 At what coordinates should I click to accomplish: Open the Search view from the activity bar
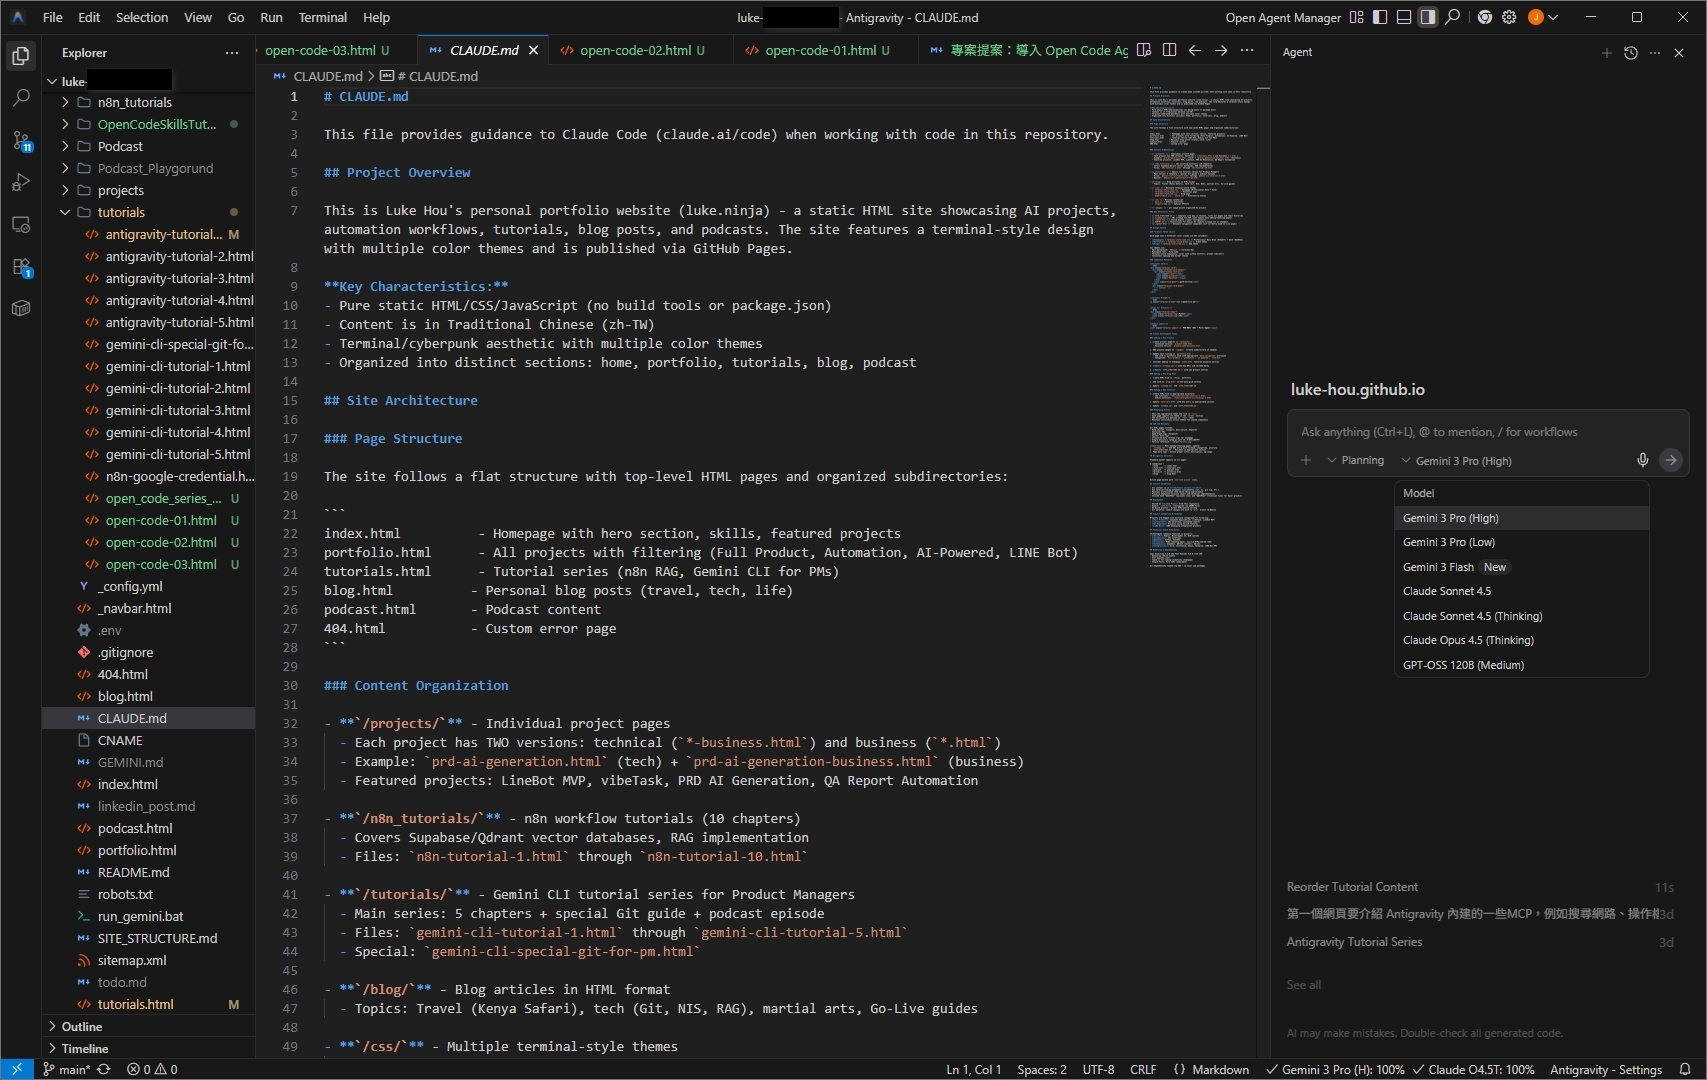pos(20,98)
